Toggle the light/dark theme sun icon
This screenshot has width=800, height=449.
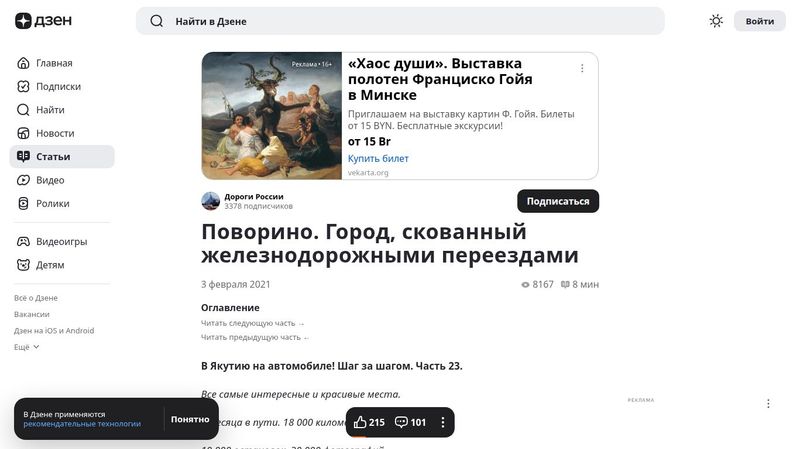point(716,21)
